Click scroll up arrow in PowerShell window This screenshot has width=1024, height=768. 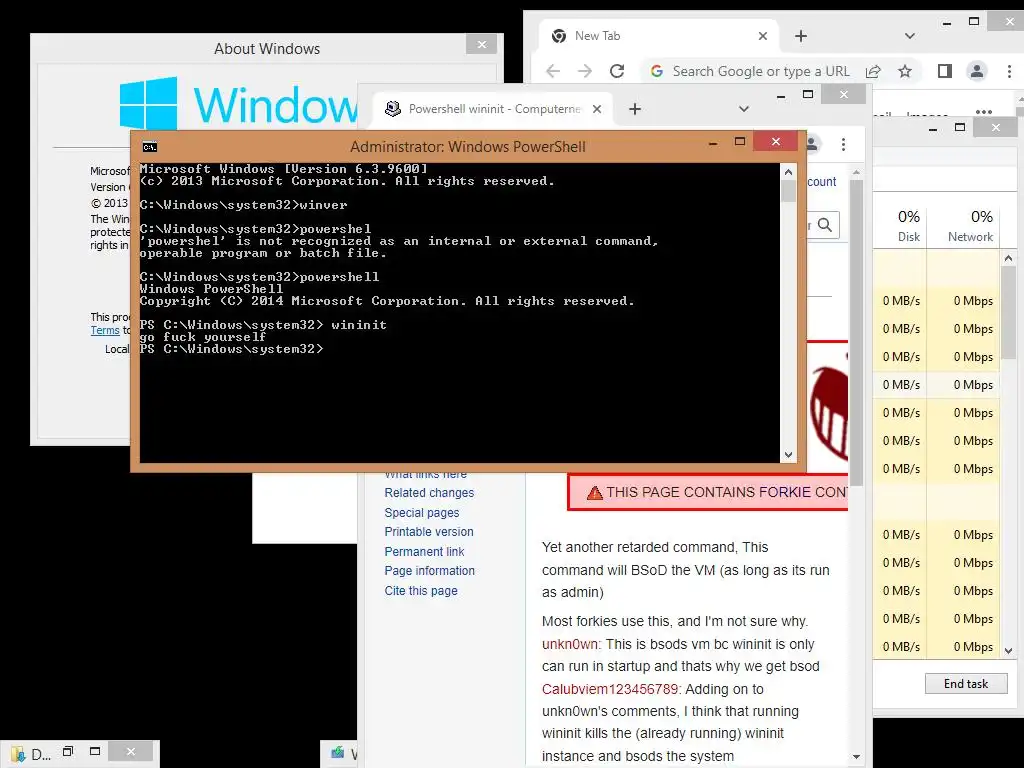(x=788, y=172)
